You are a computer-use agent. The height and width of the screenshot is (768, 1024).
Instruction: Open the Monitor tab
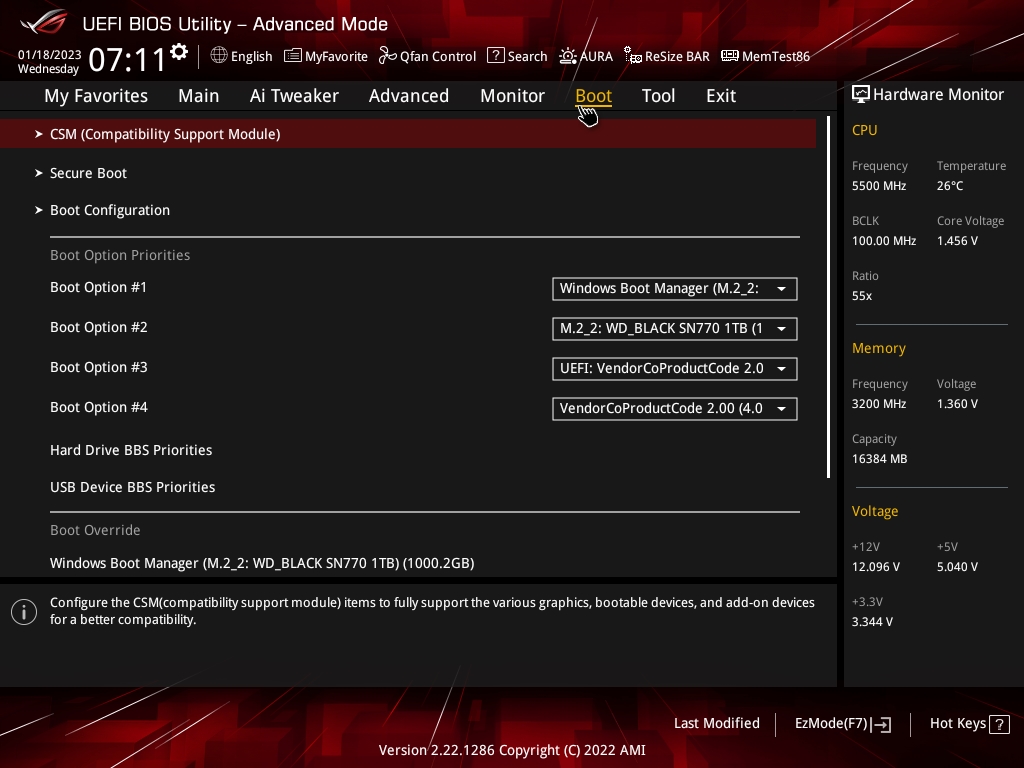point(513,96)
